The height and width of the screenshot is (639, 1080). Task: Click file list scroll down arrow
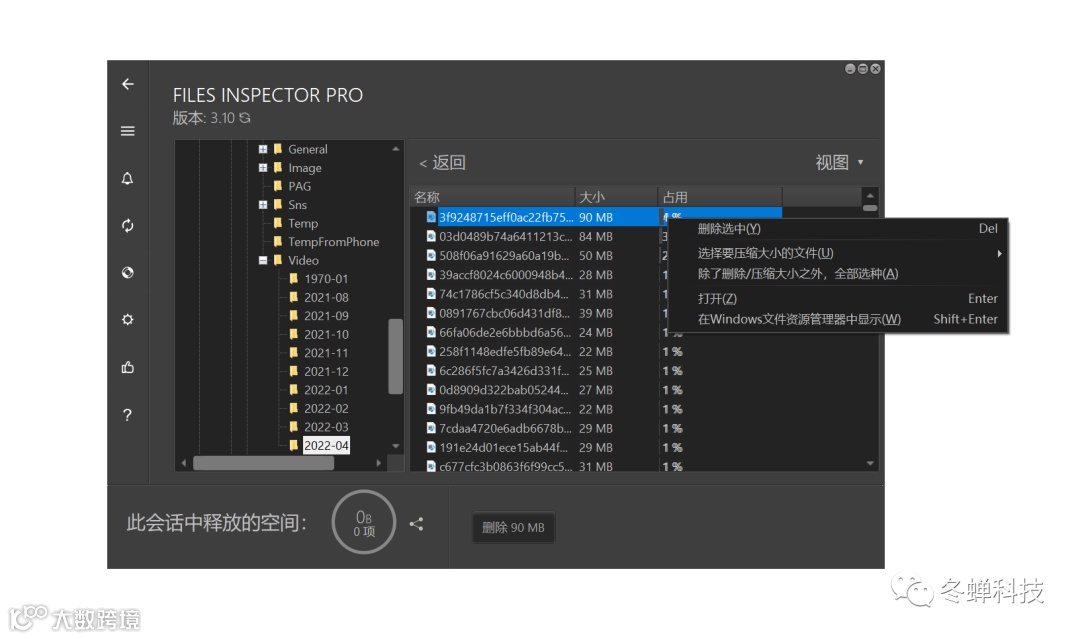[870, 463]
